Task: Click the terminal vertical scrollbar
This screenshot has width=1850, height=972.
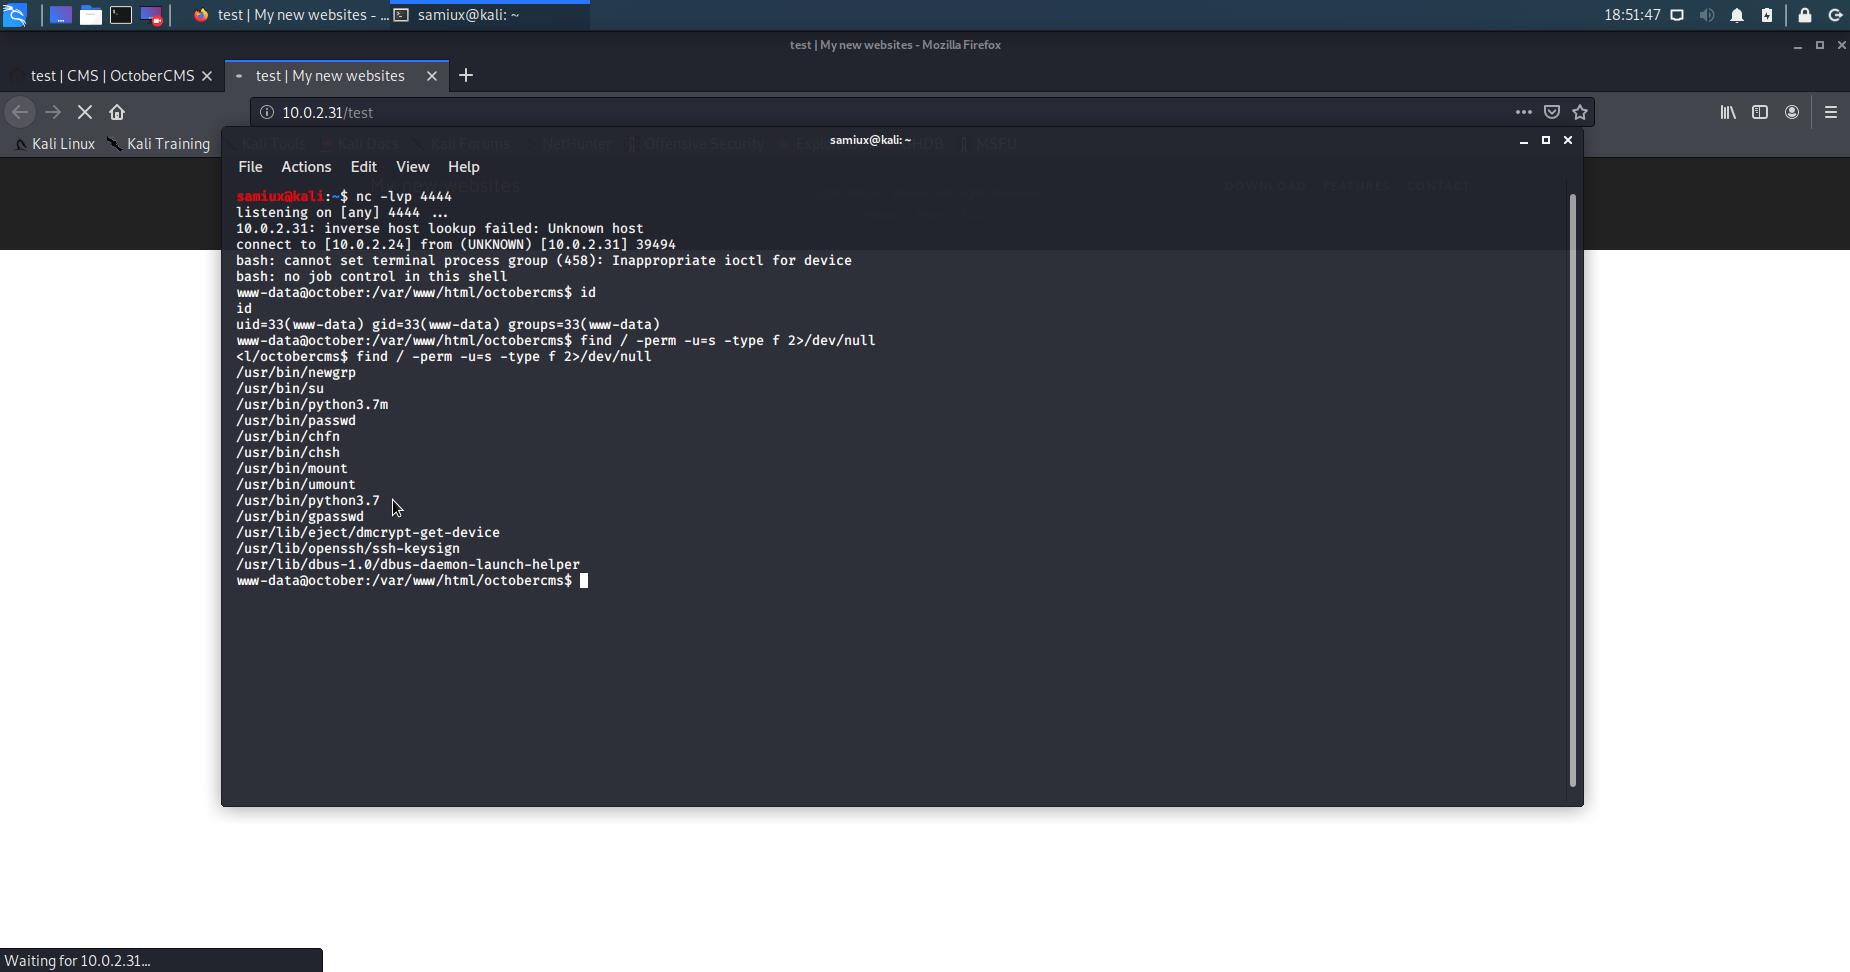Action: [x=1572, y=490]
